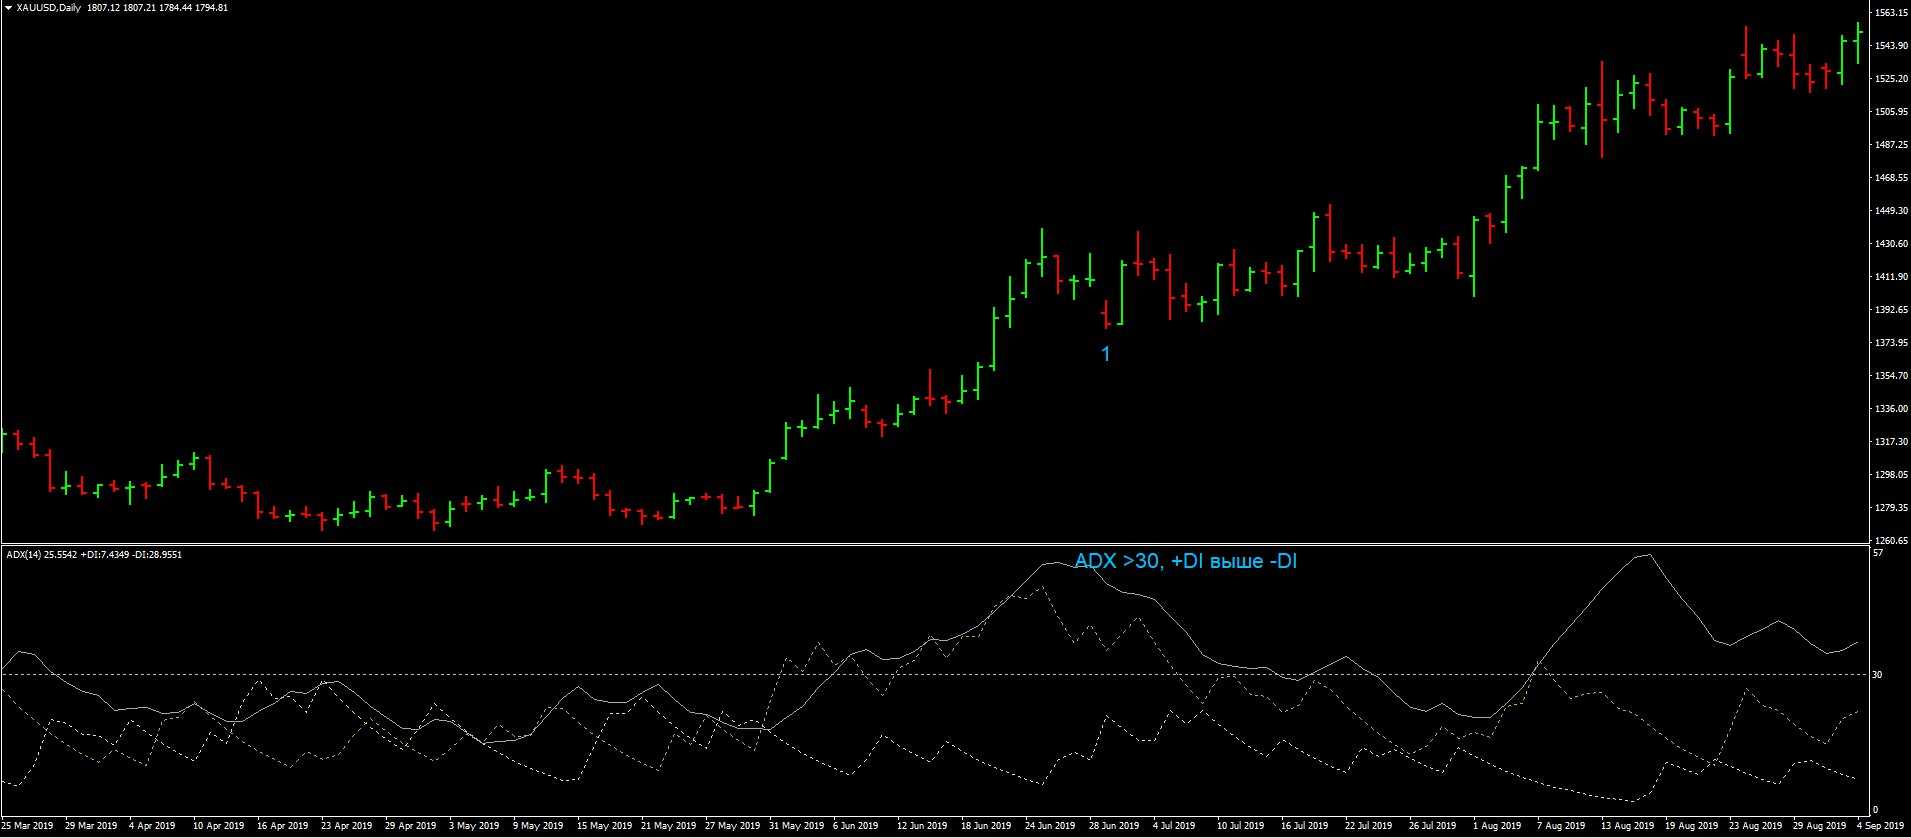
Task: Click the 1563.13 price on the price axis
Action: (x=1889, y=13)
